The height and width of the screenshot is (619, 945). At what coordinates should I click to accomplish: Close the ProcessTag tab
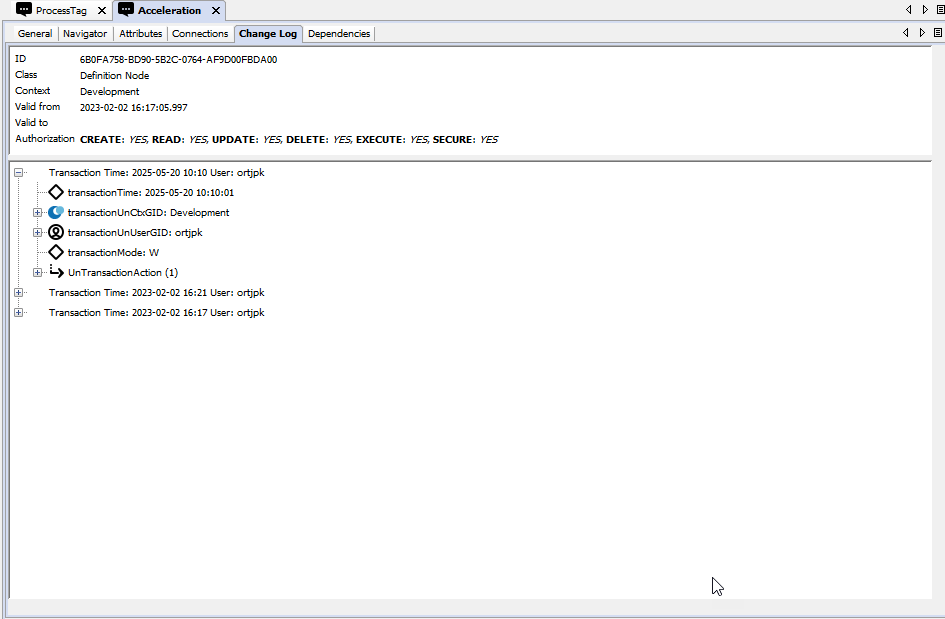click(x=101, y=11)
